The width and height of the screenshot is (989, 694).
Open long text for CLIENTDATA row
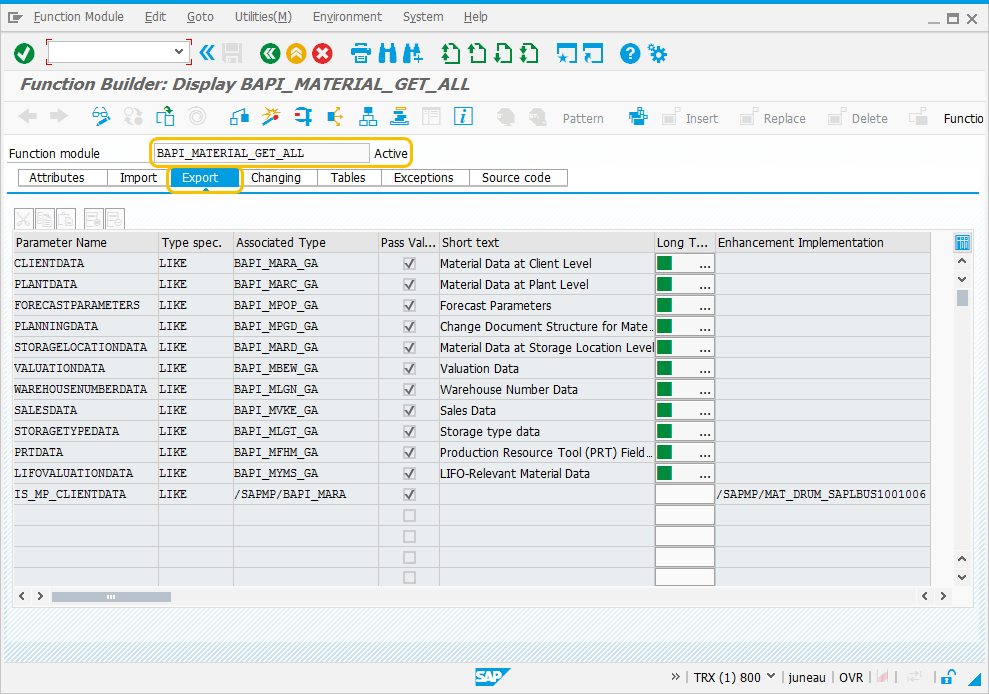(x=684, y=264)
